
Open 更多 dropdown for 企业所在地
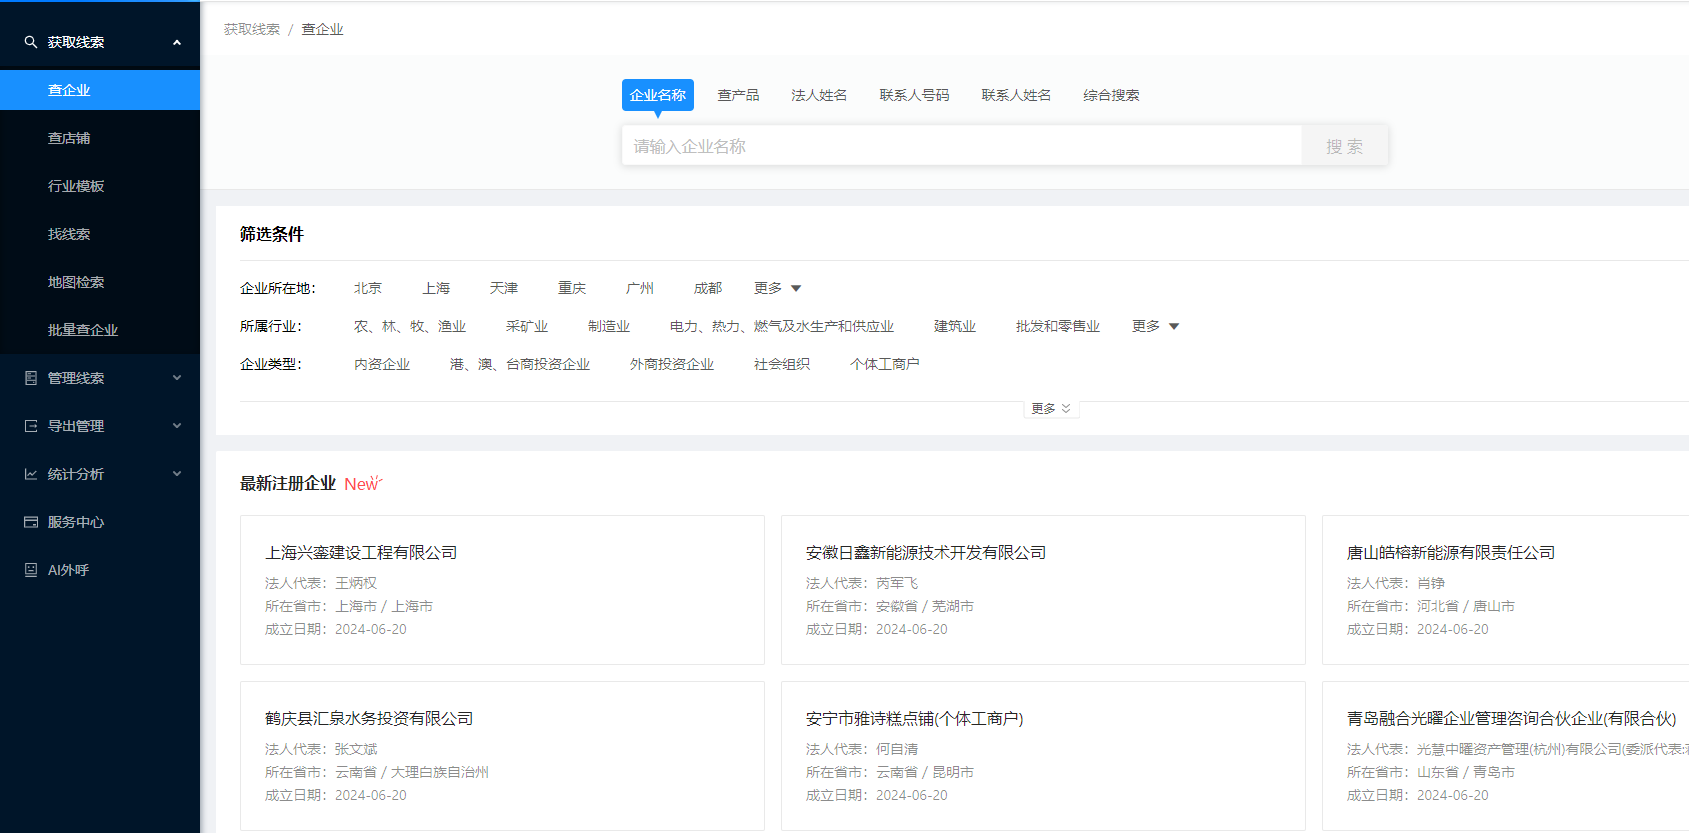click(x=778, y=288)
